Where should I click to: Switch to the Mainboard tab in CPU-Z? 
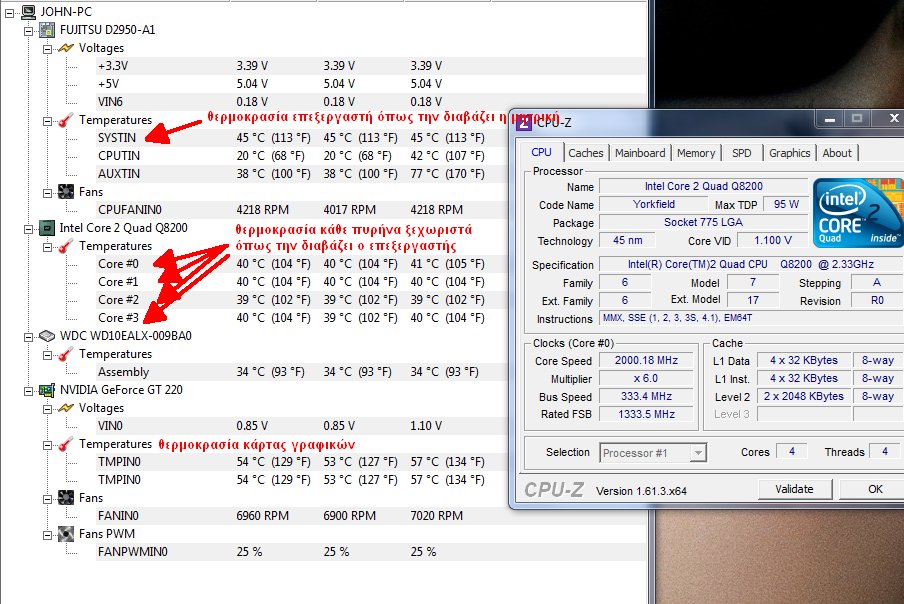[x=640, y=153]
